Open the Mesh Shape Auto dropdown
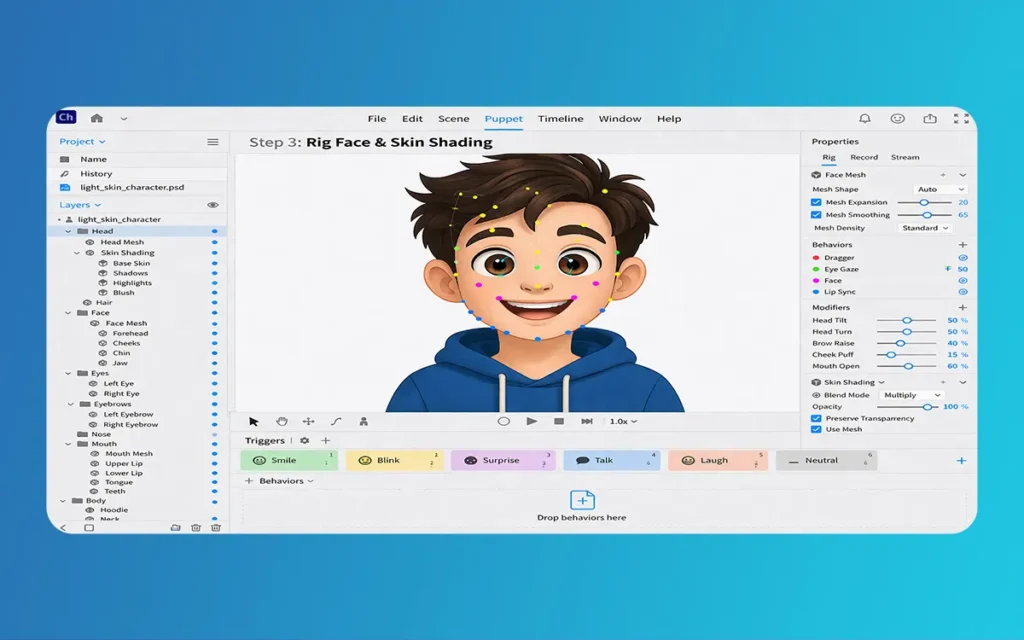This screenshot has width=1024, height=640. pyautogui.click(x=941, y=189)
